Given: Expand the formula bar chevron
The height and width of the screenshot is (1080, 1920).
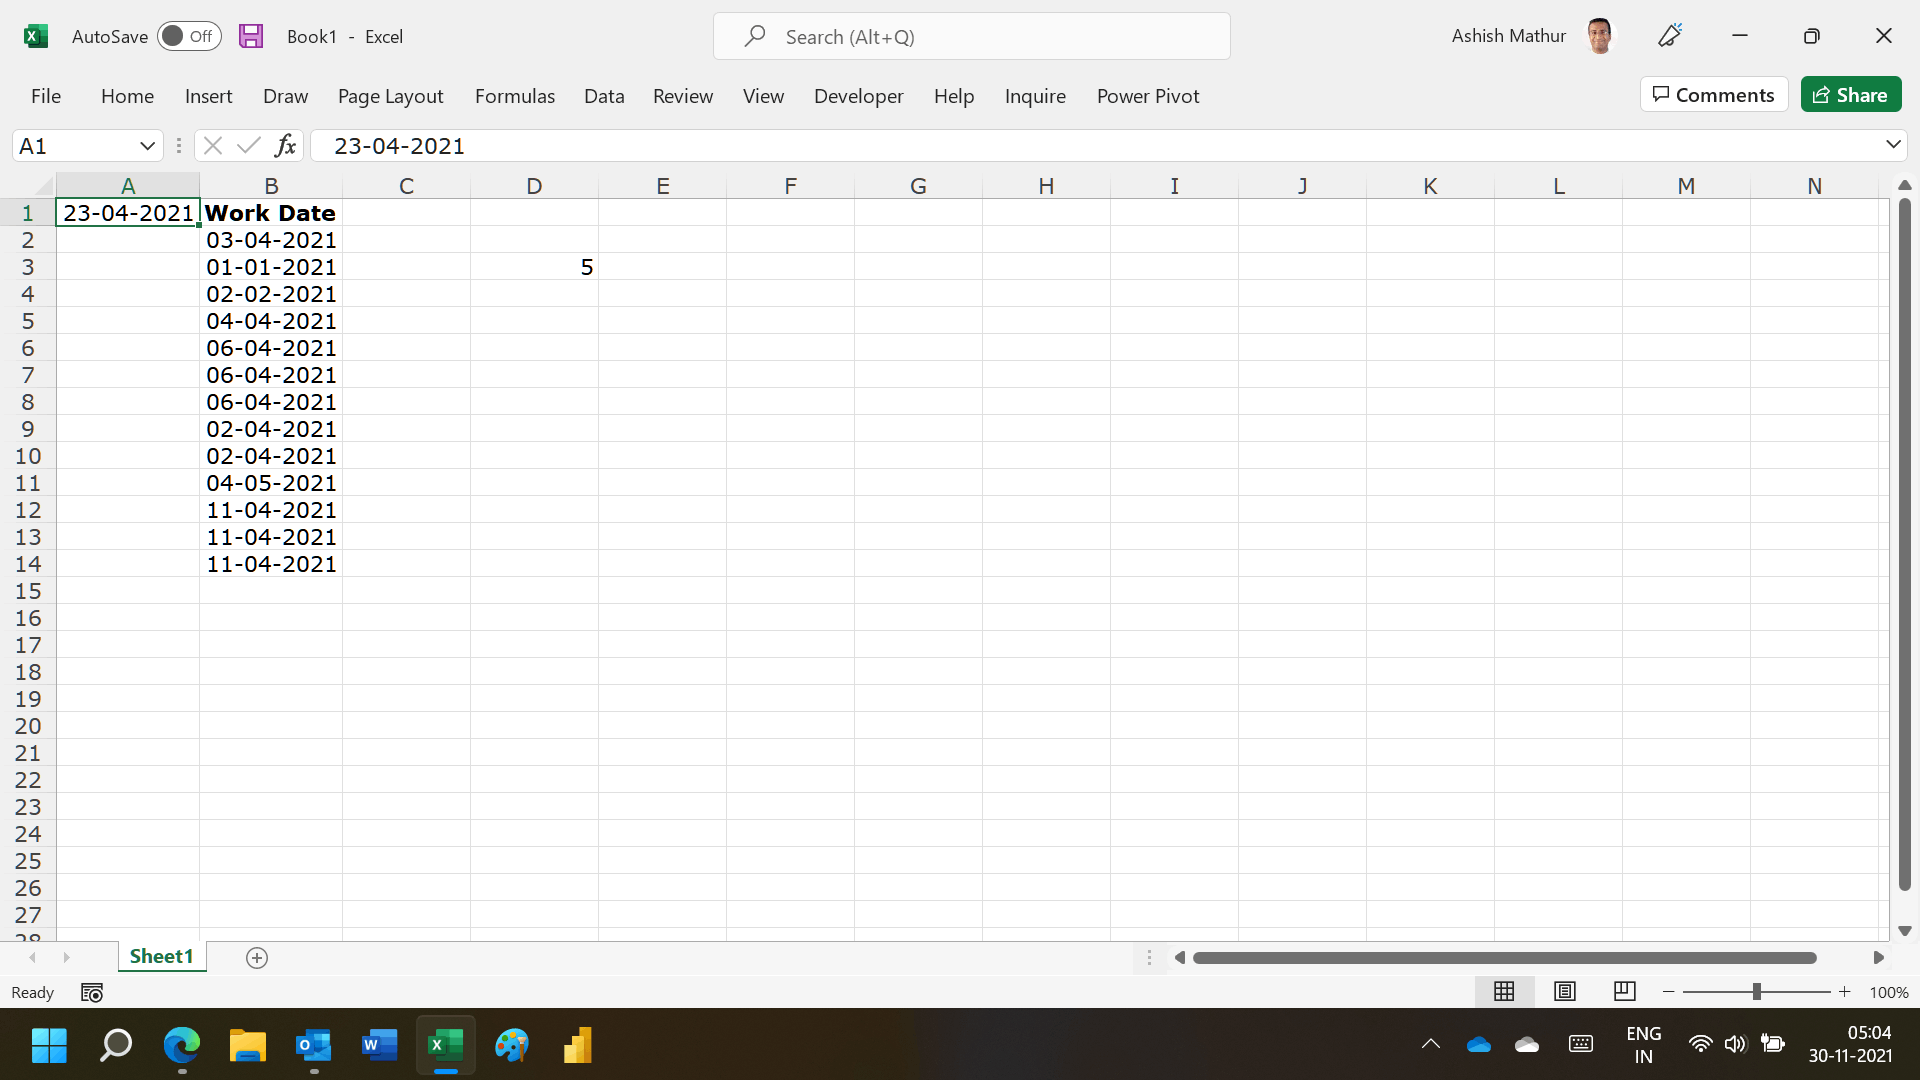Looking at the screenshot, I should pos(1893,145).
